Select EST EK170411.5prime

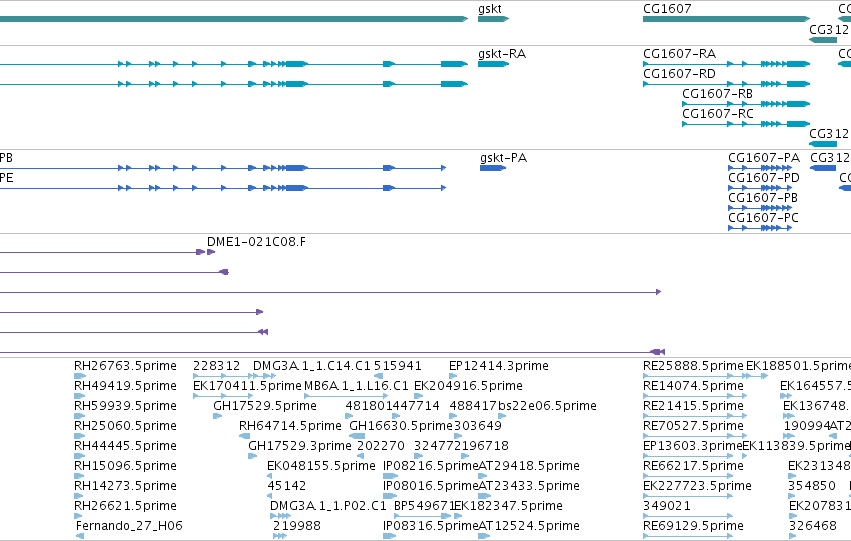247,386
